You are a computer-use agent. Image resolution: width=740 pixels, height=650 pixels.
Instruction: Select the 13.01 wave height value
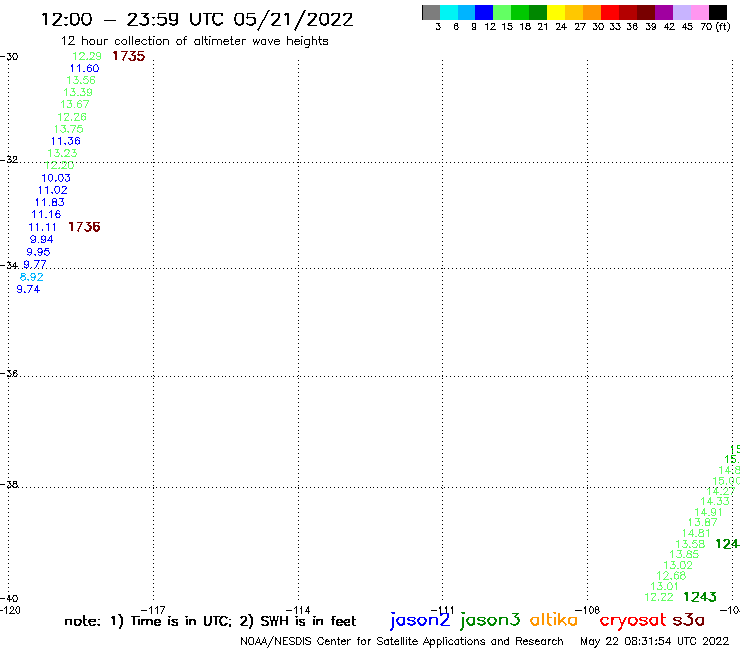point(664,586)
